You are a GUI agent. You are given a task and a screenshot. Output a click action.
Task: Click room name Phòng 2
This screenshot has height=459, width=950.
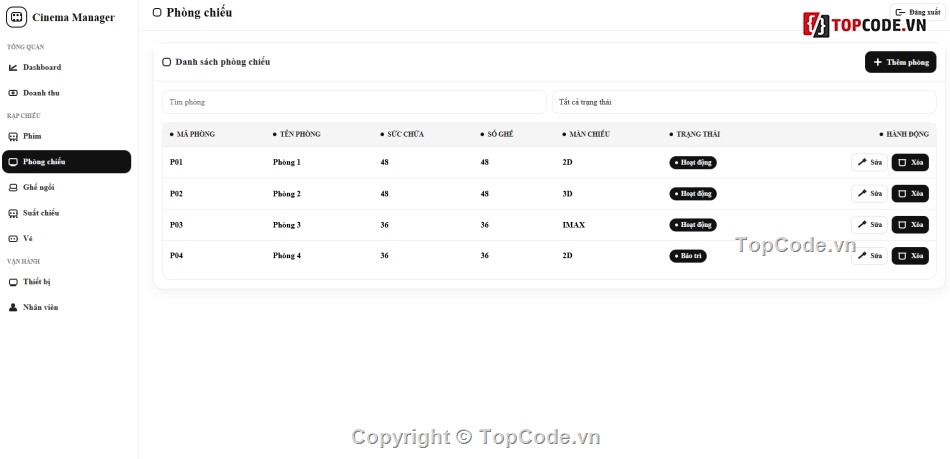click(x=287, y=194)
